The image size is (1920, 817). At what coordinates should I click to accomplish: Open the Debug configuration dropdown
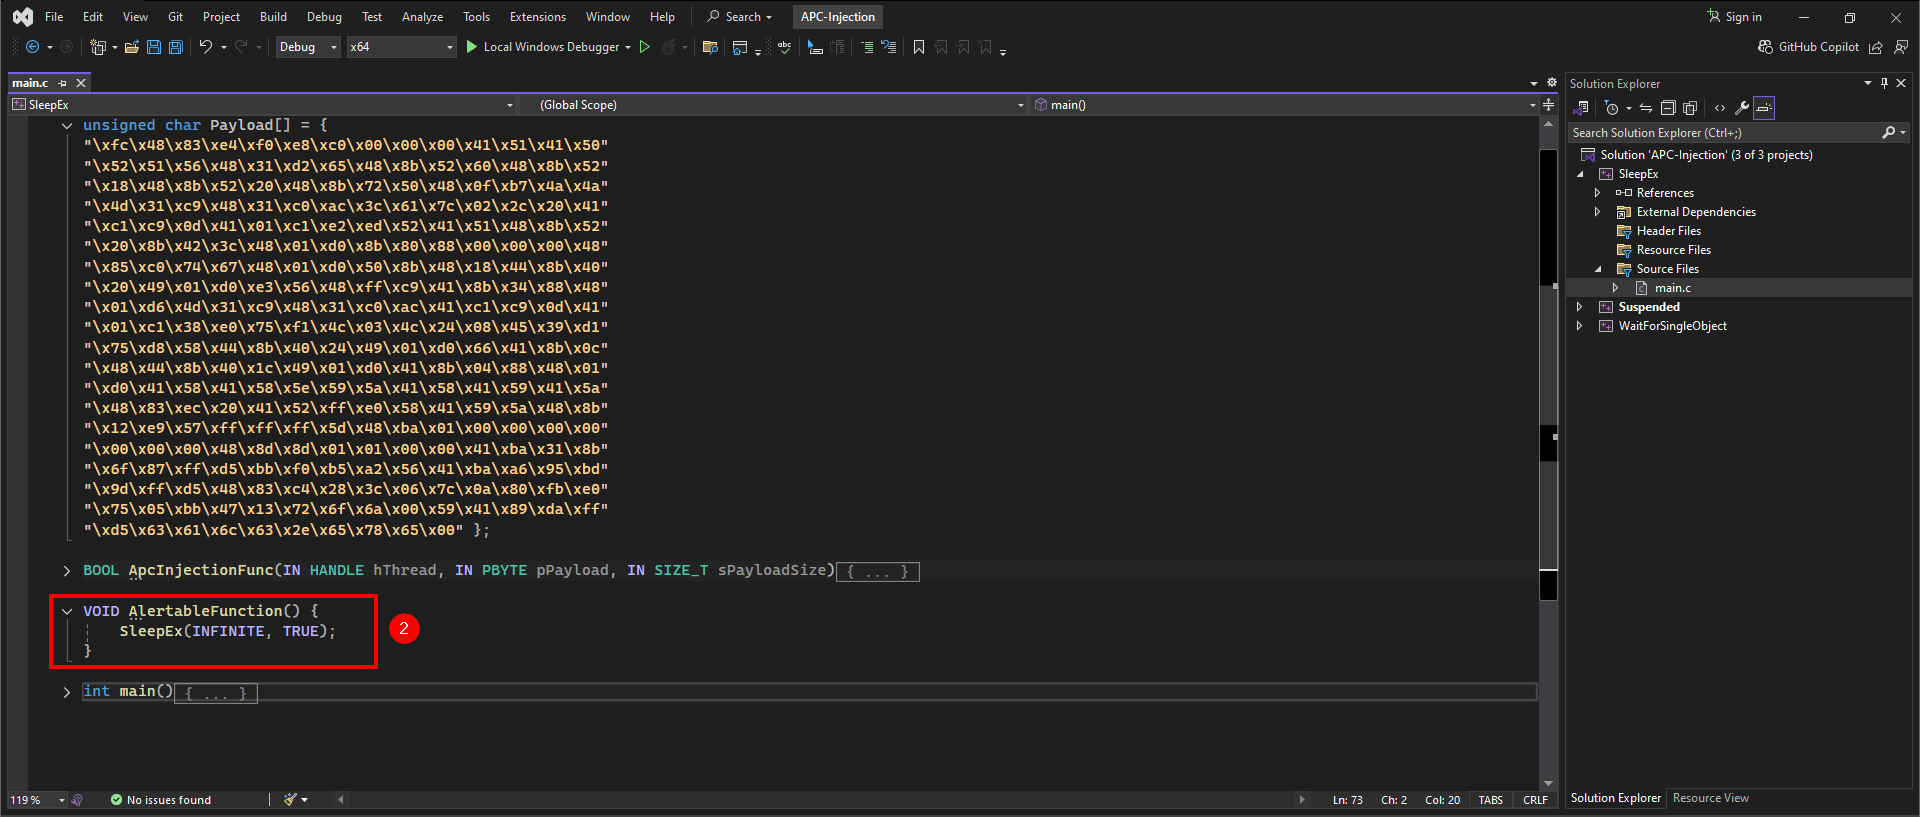point(308,47)
